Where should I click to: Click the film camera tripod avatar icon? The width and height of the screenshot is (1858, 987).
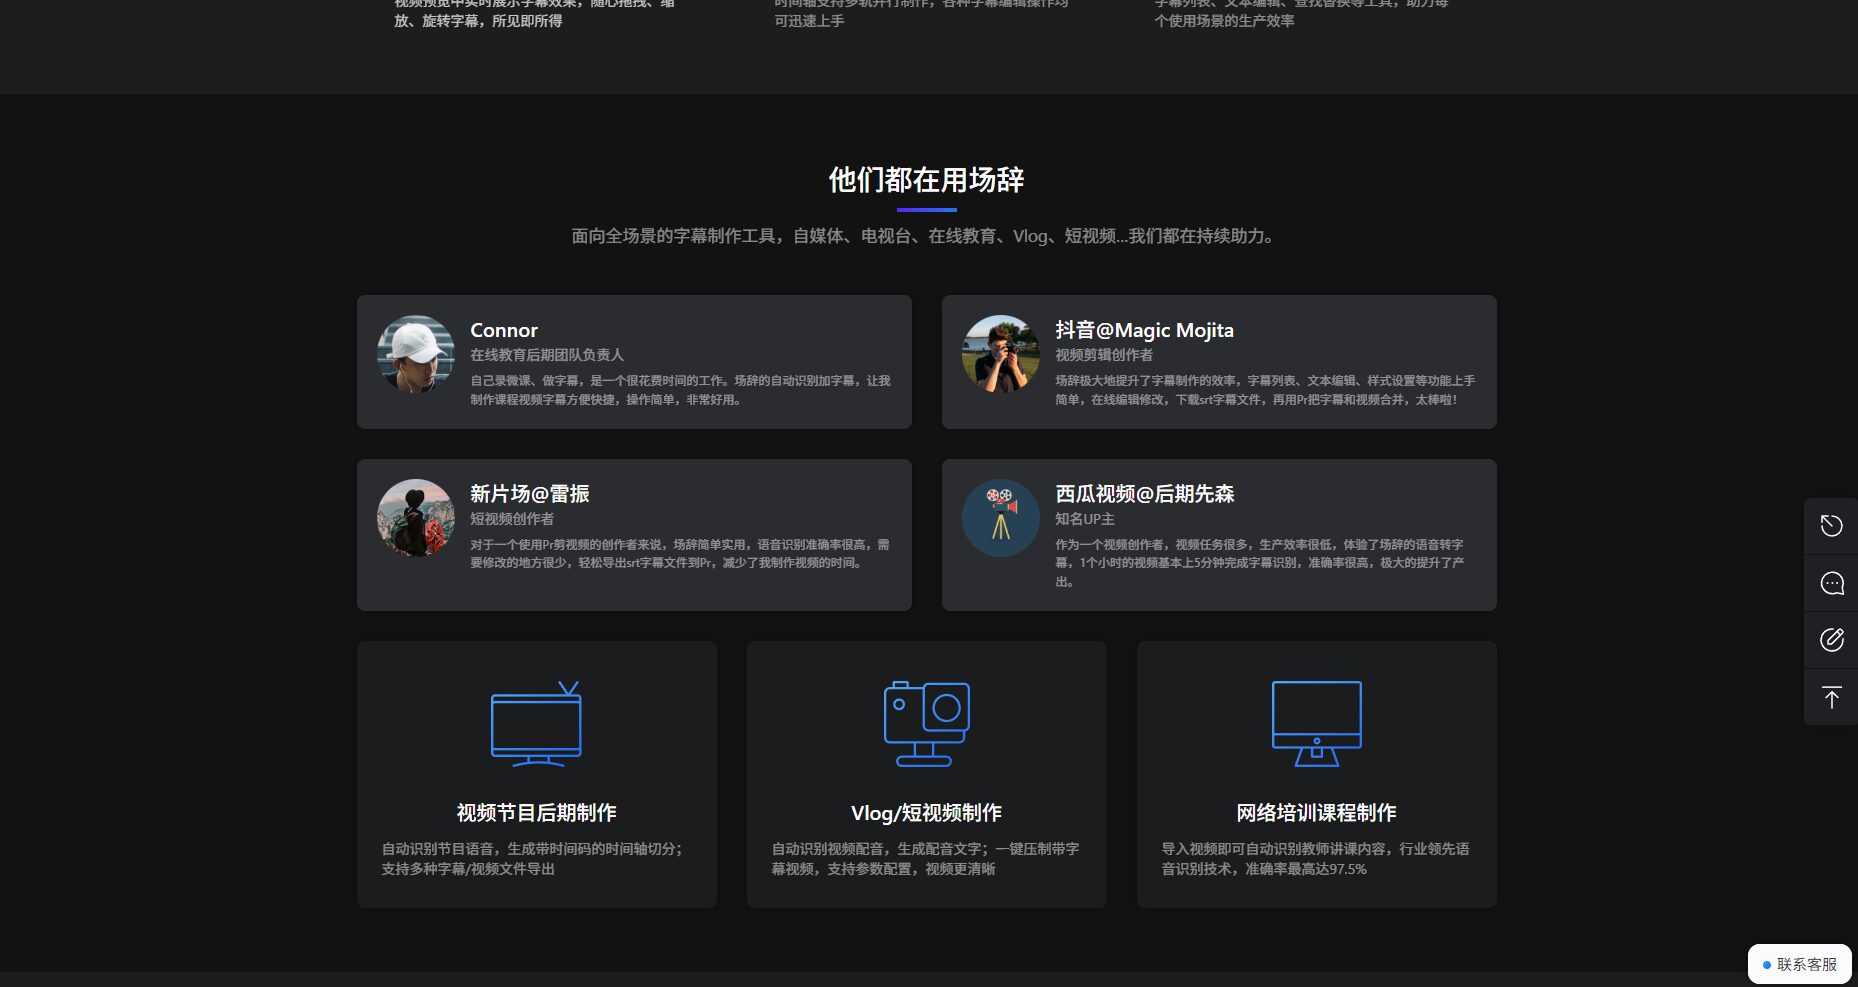click(x=1000, y=518)
